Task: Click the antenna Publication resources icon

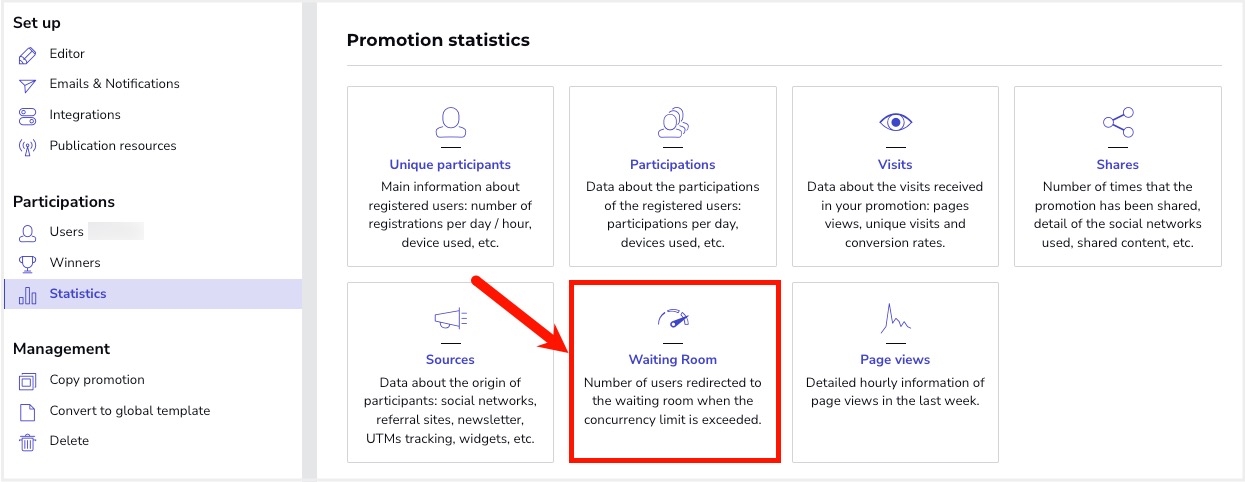Action: 28,146
